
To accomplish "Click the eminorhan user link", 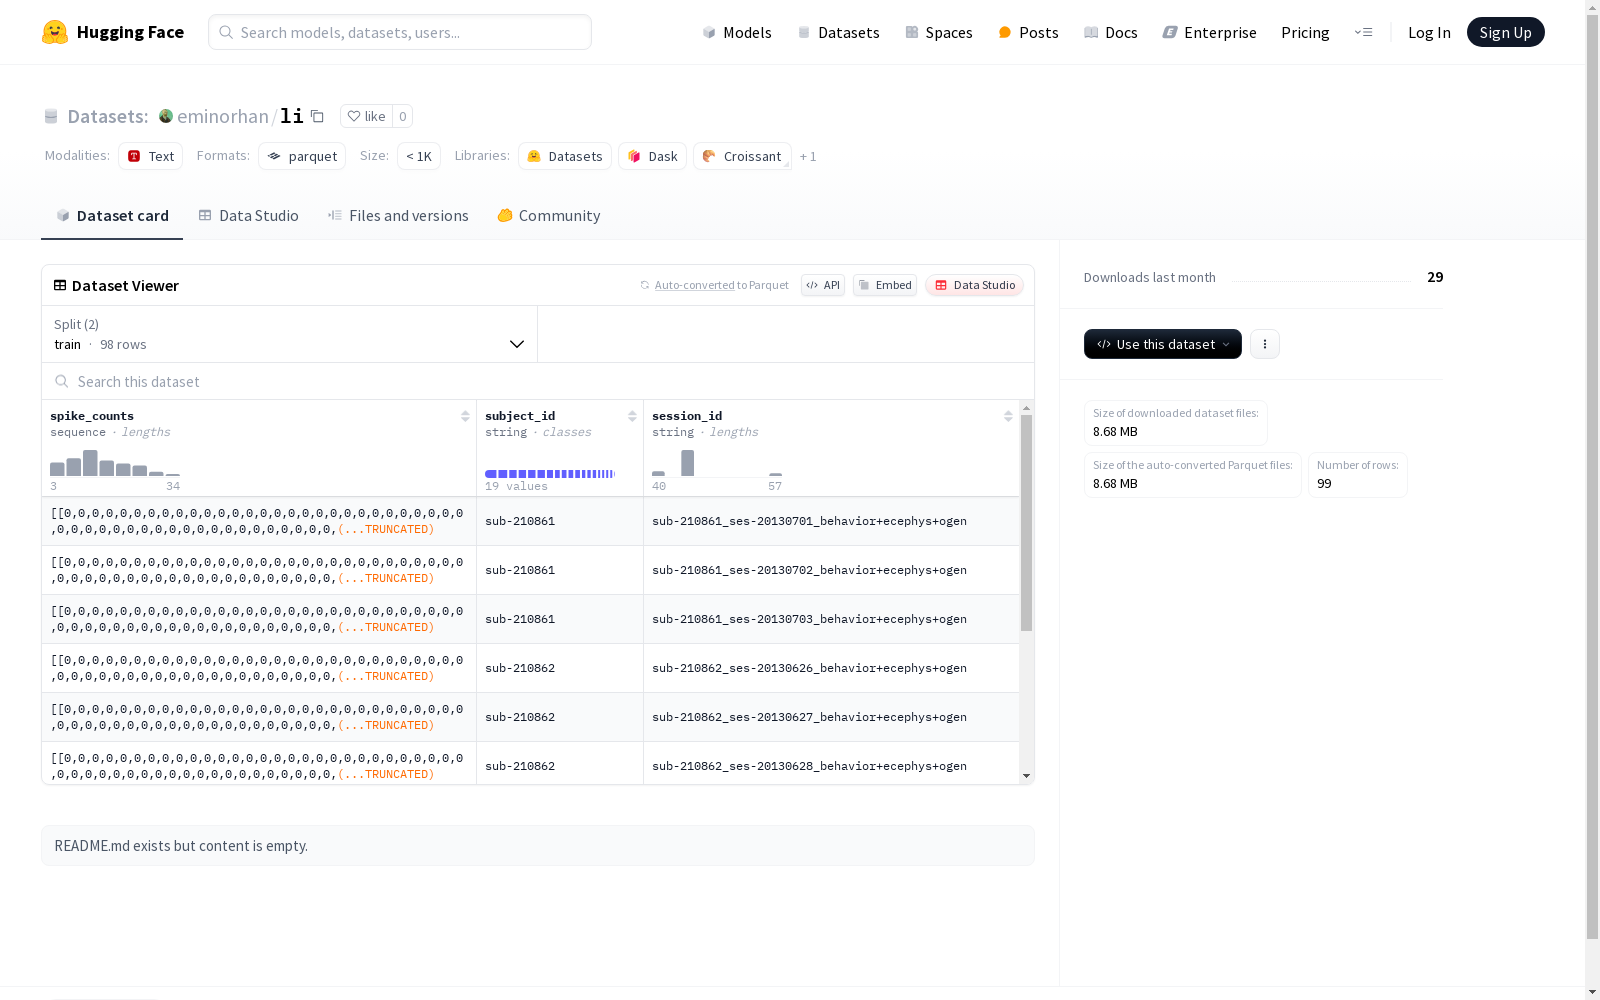I will [x=222, y=116].
